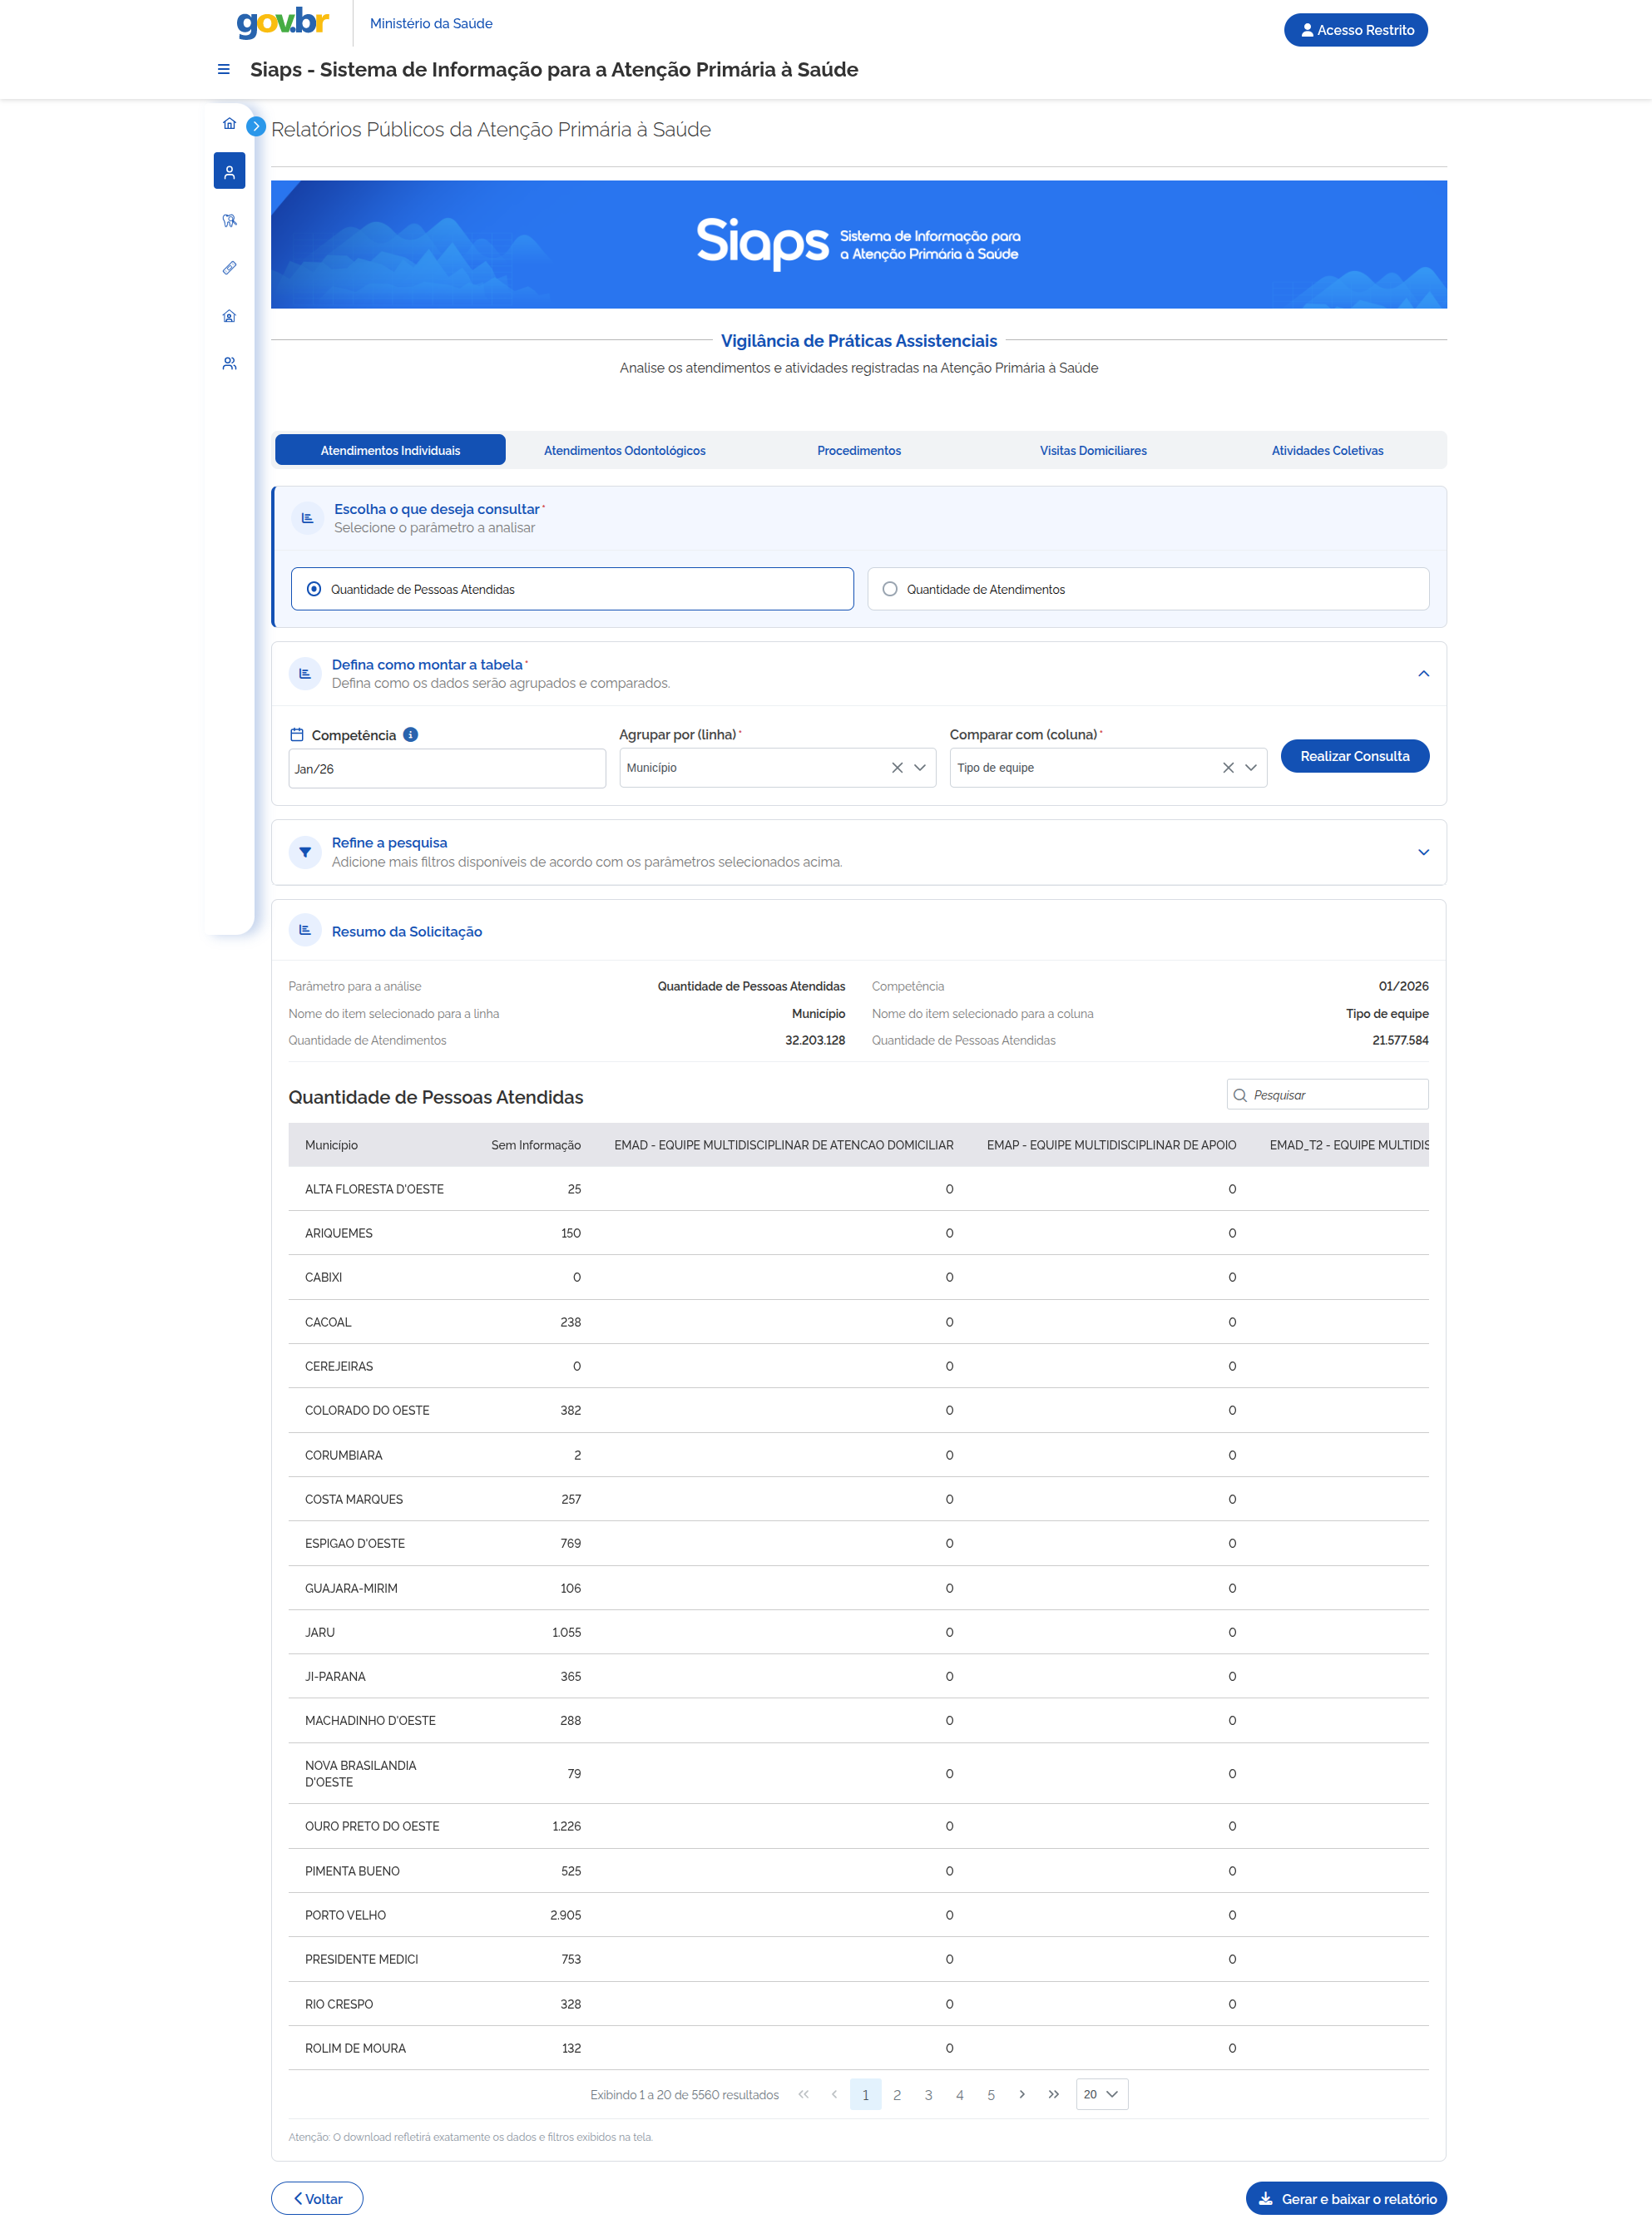Collapse the Defina como montar a tabela section
This screenshot has width=1652, height=2219.
tap(1423, 674)
